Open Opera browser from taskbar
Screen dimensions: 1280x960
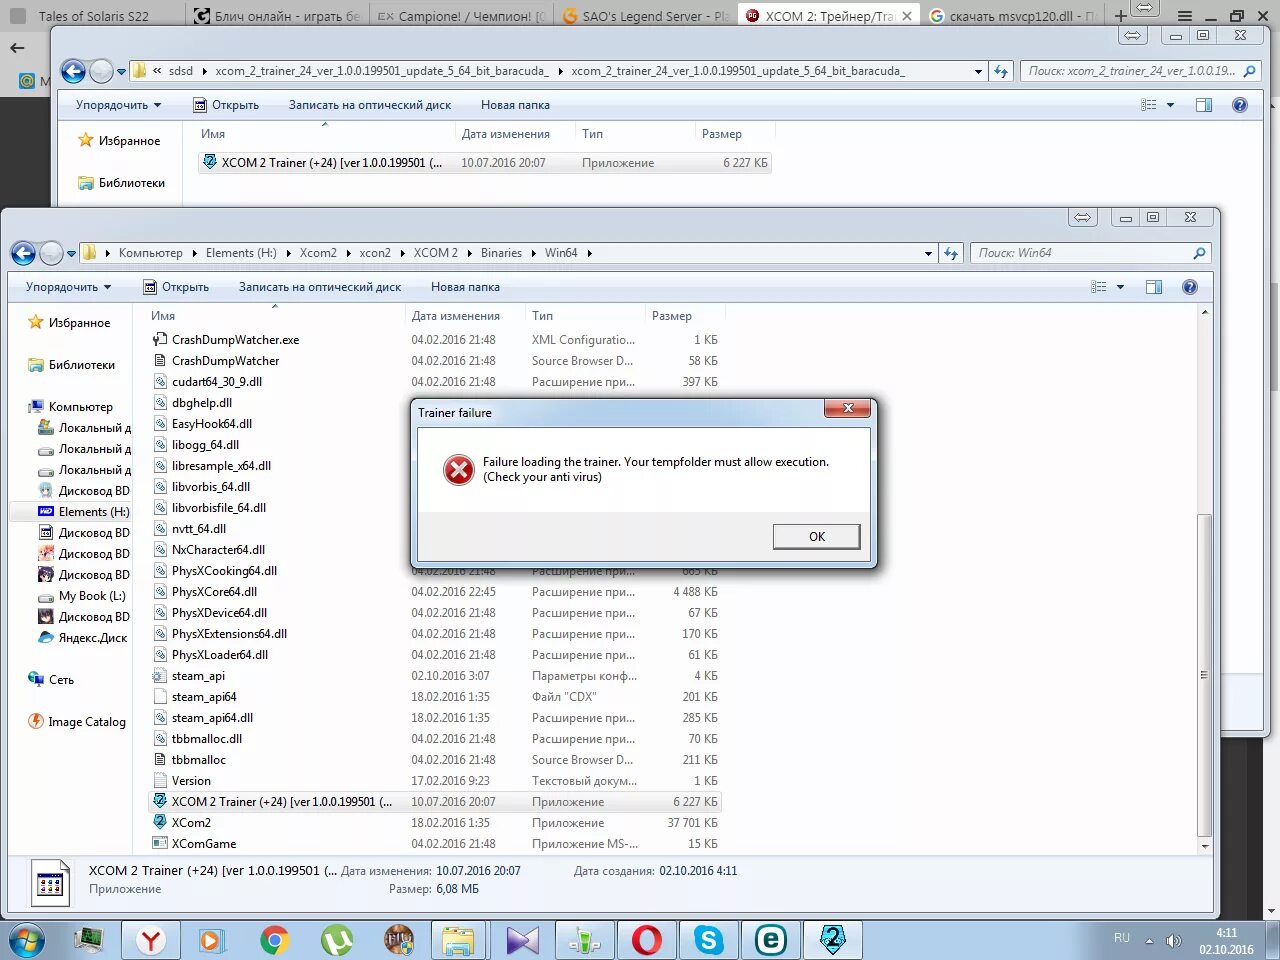[x=647, y=940]
